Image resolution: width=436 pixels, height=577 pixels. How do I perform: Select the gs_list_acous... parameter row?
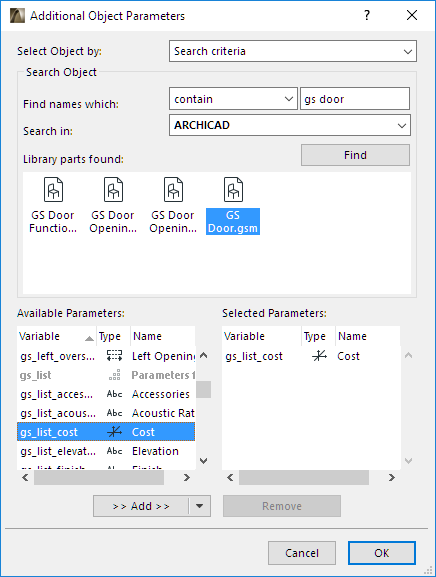pos(106,413)
